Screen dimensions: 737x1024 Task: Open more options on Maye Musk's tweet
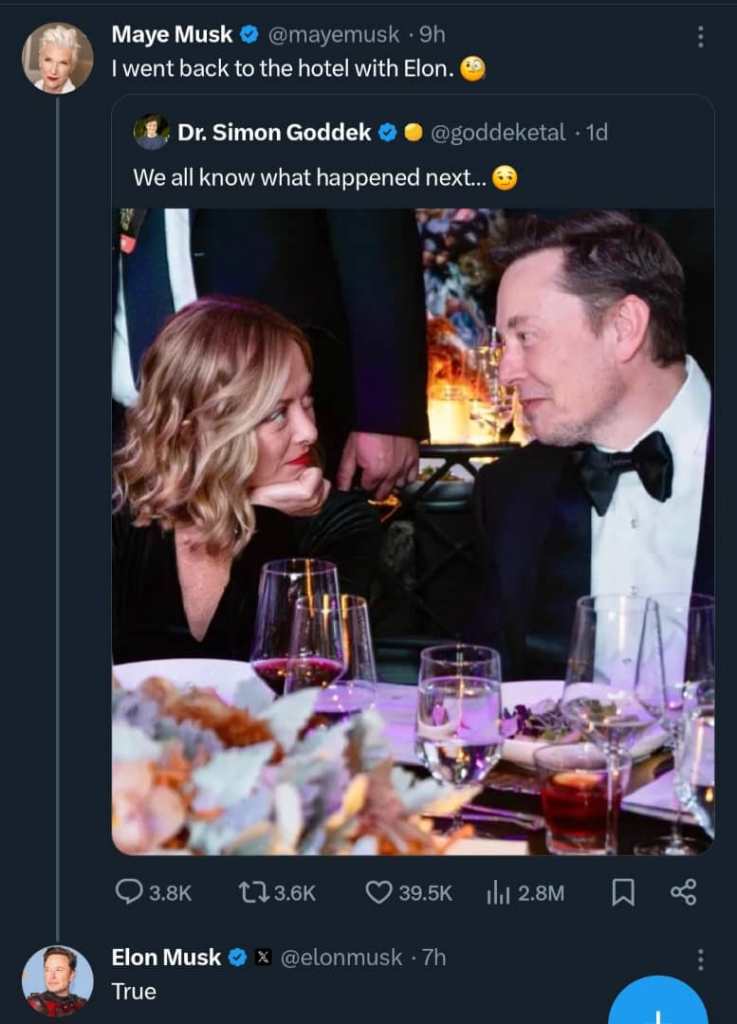(x=700, y=36)
